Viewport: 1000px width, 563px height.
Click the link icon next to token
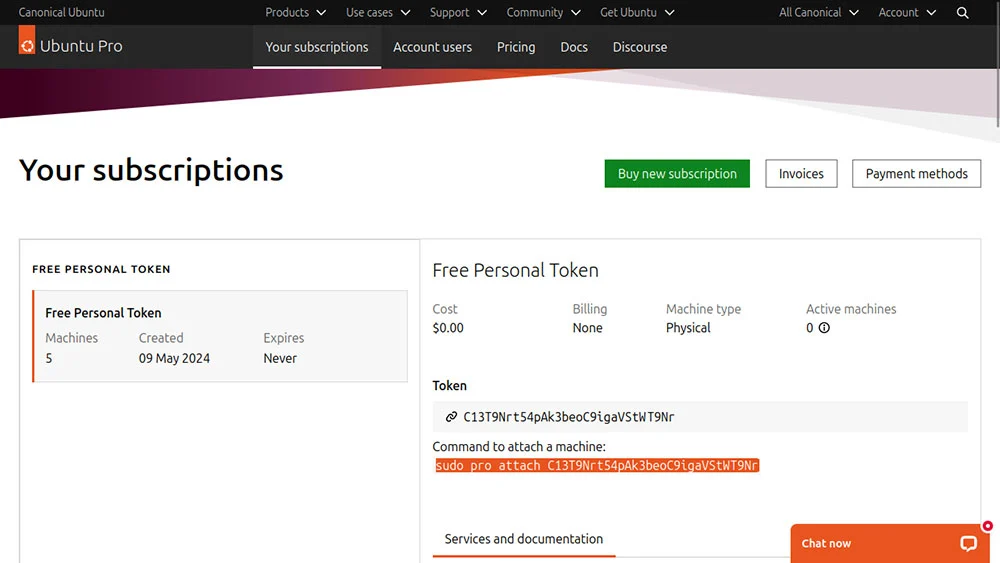pyautogui.click(x=451, y=417)
